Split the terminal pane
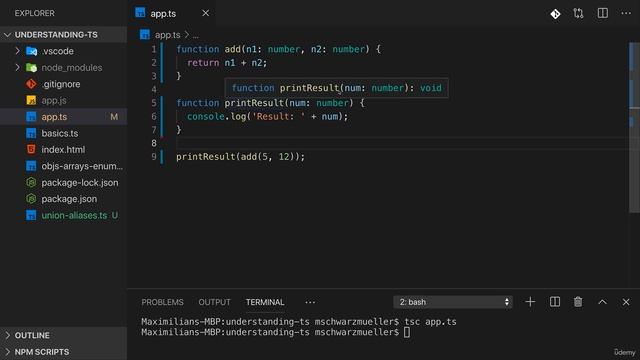Viewport: 640px width, 360px height. click(555, 302)
